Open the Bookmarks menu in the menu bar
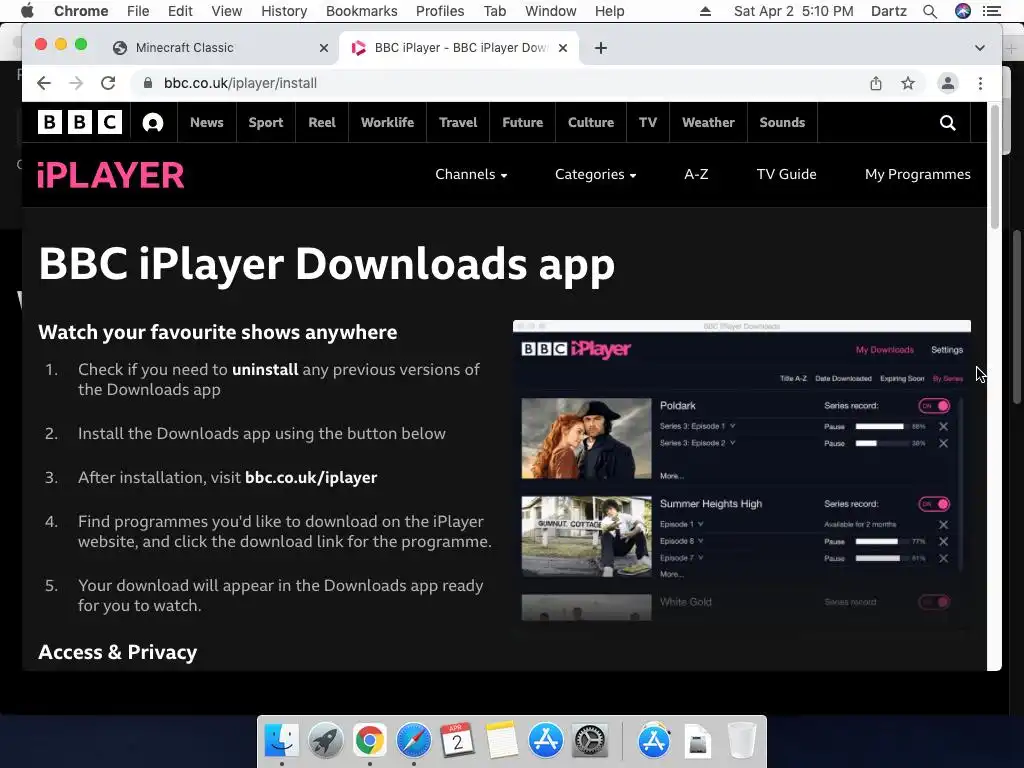1024x768 pixels. 361,11
